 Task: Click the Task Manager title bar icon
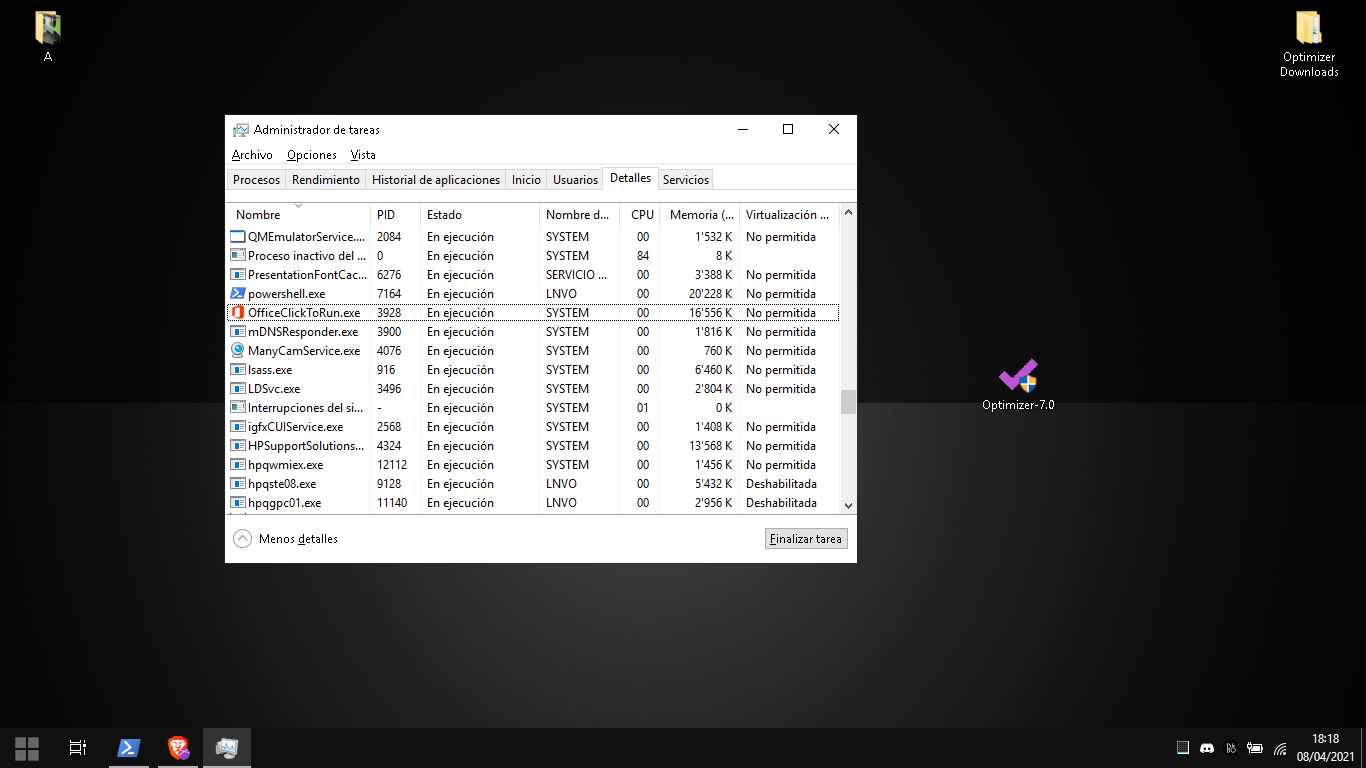241,130
